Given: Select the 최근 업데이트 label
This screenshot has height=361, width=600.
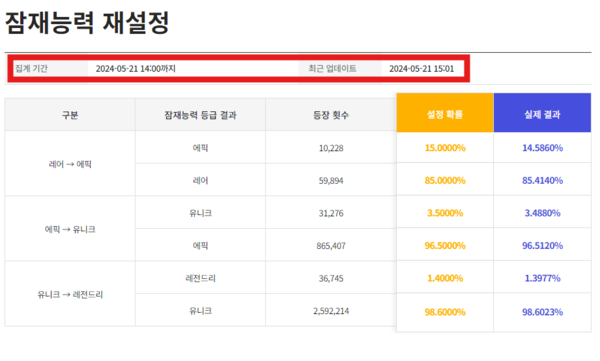Looking at the screenshot, I should click(x=332, y=69).
